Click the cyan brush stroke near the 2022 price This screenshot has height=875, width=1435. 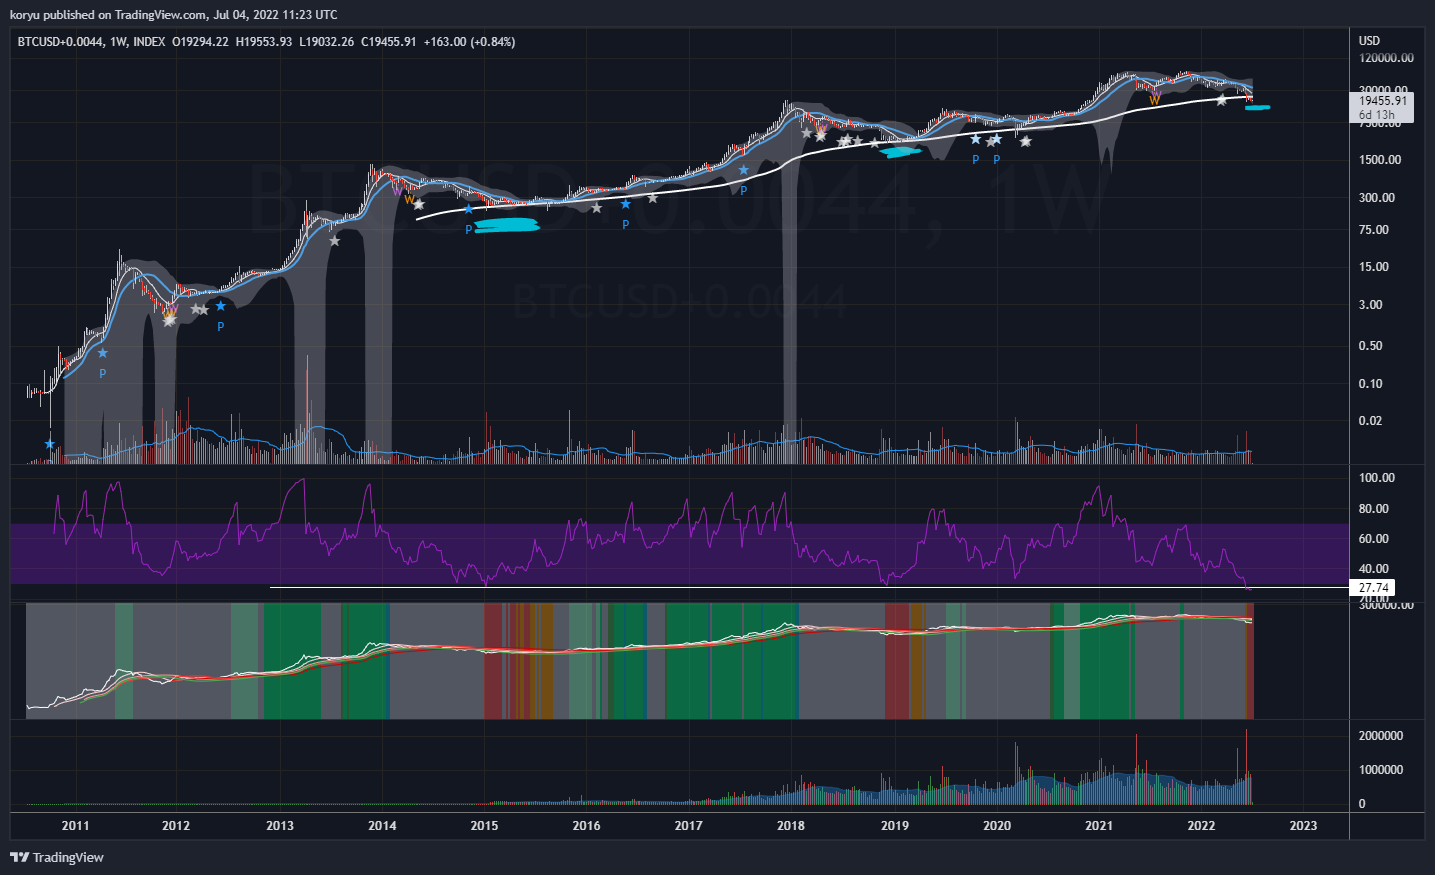point(1257,107)
